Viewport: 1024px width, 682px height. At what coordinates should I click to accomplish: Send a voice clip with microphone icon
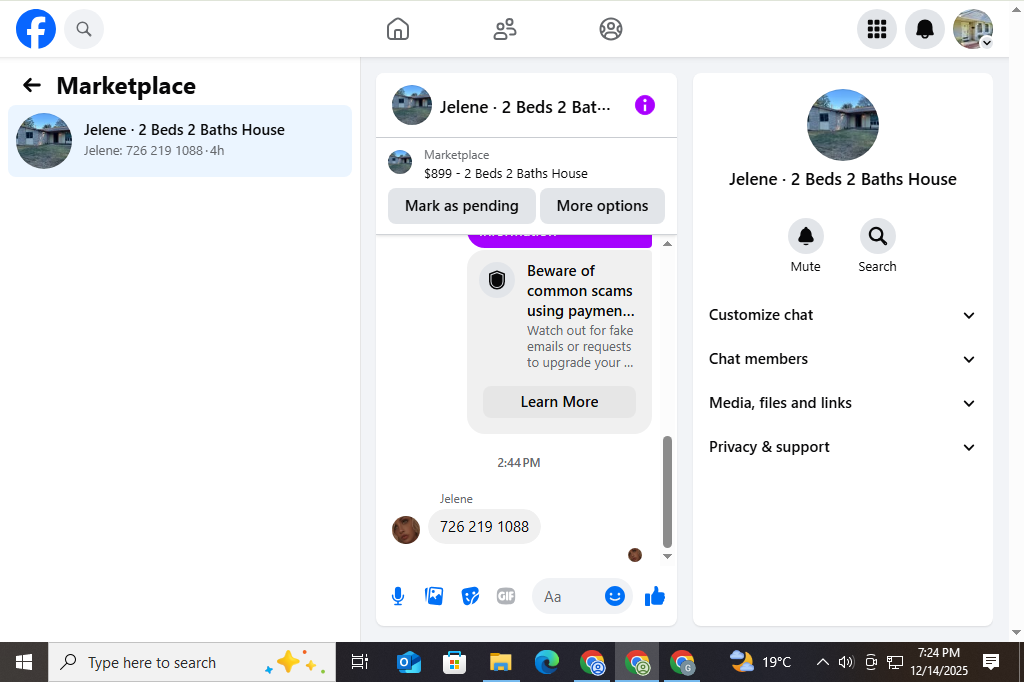398,596
